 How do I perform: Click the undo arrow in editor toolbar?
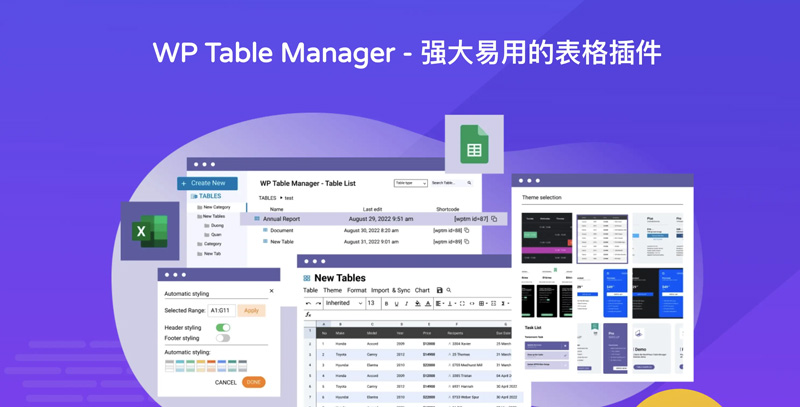308,303
